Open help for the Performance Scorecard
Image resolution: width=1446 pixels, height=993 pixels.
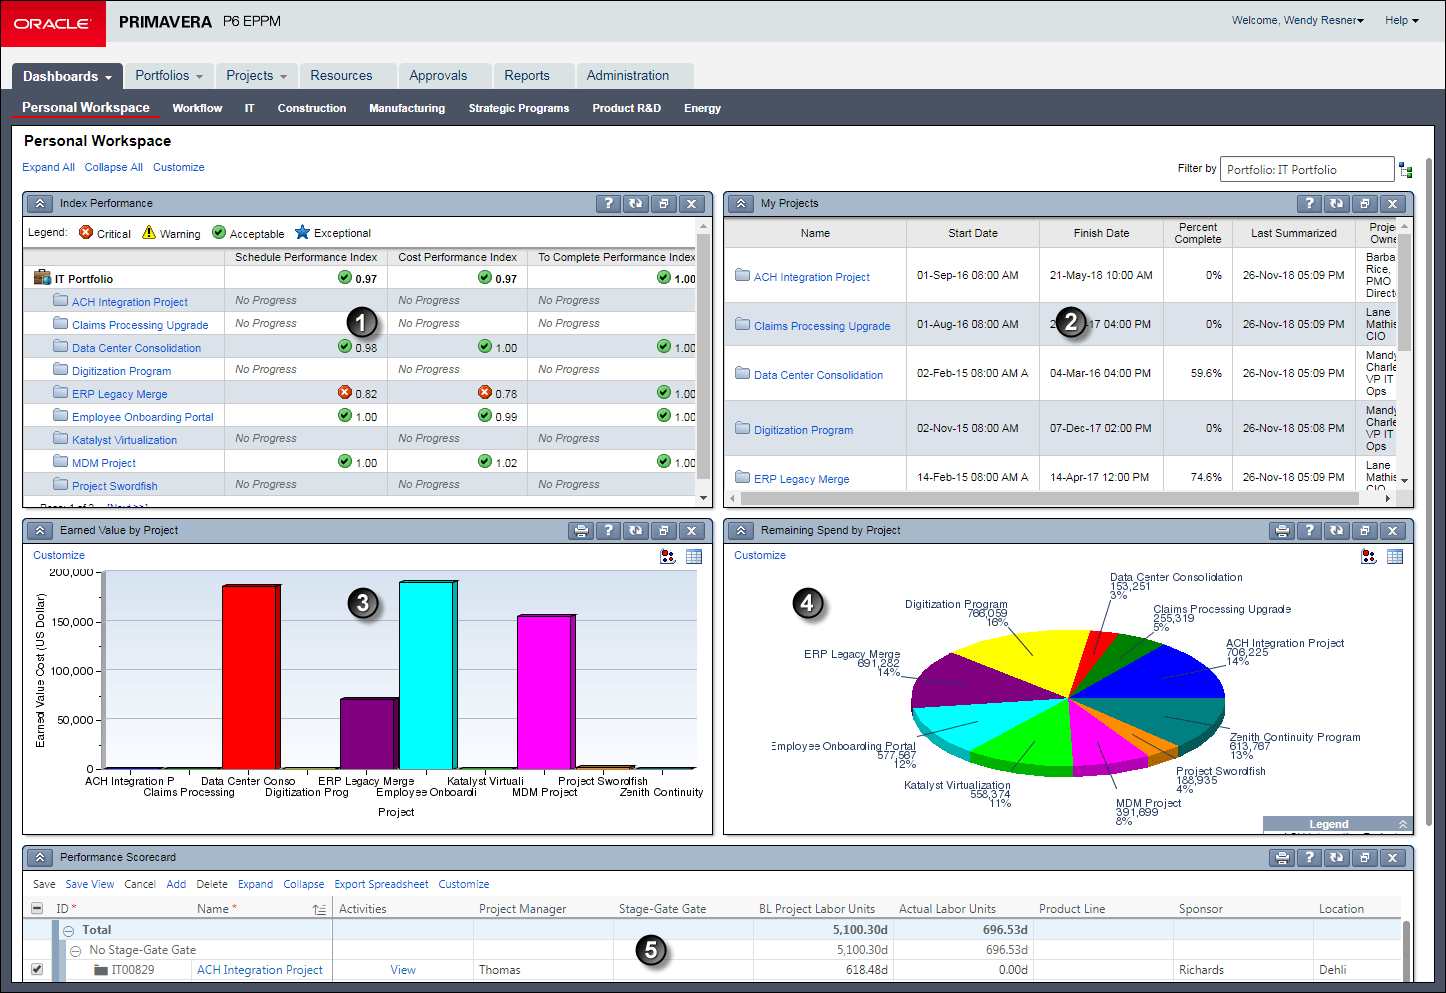[x=1309, y=857]
